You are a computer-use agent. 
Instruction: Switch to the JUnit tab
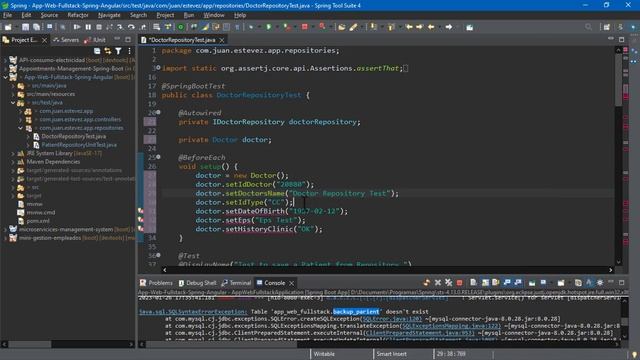95,40
